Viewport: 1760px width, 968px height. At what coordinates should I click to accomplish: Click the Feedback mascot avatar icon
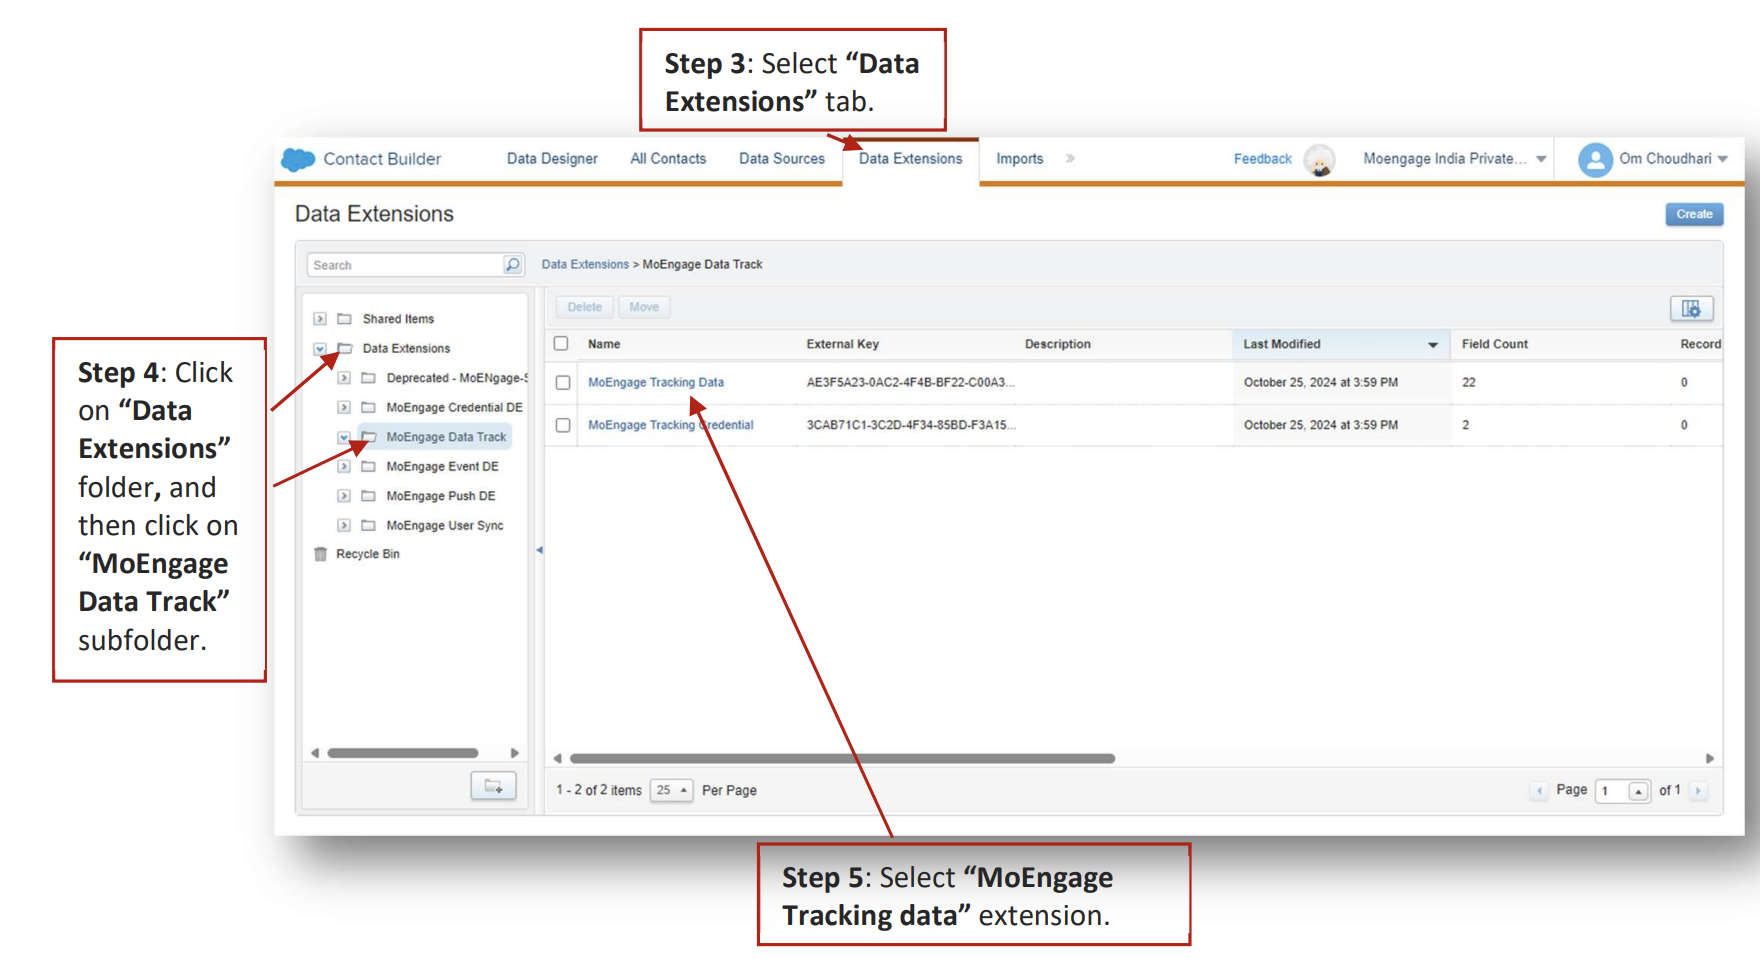pyautogui.click(x=1320, y=160)
